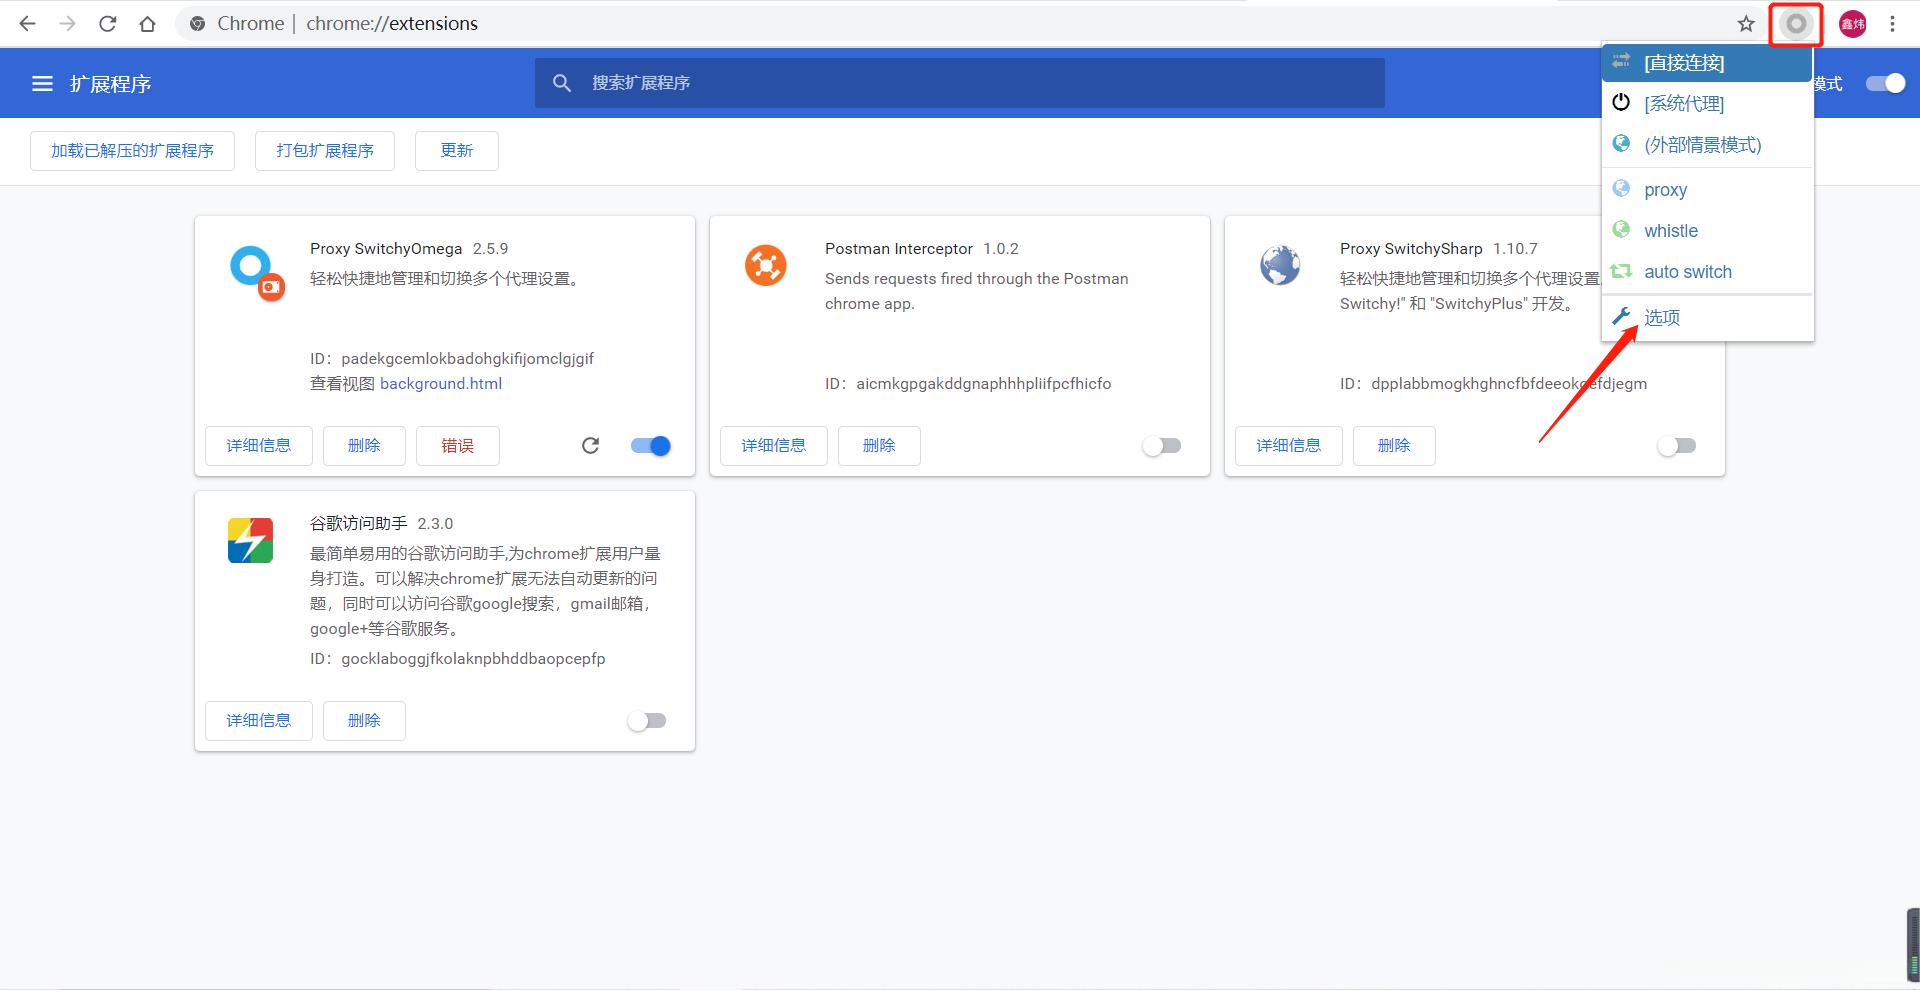1920x990 pixels.
Task: Reload the Proxy SwitchyOmega extension
Action: click(x=590, y=445)
